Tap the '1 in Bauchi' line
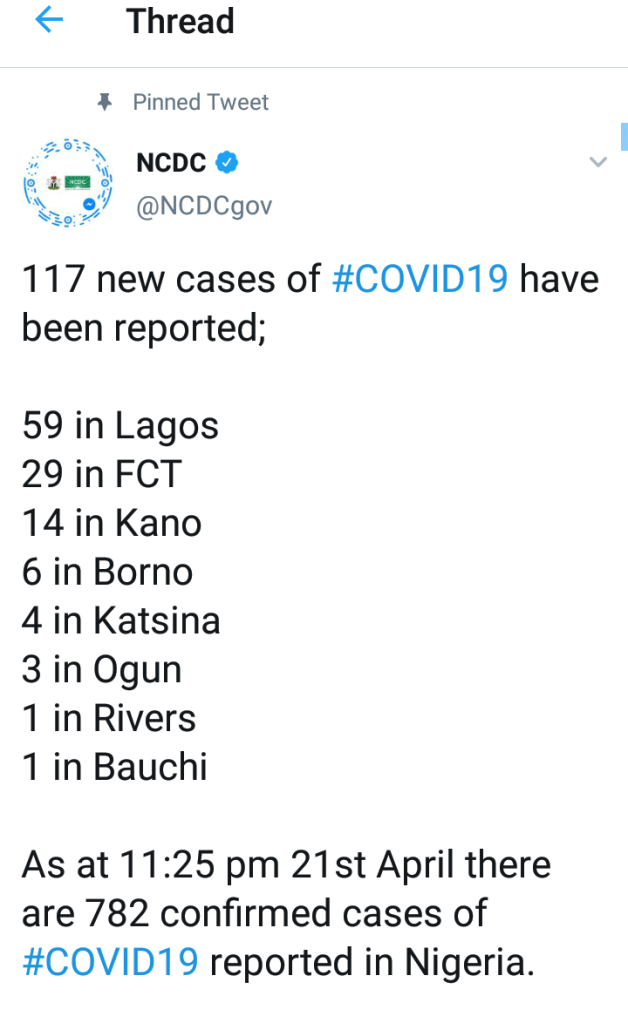The image size is (628, 1023). pos(114,767)
